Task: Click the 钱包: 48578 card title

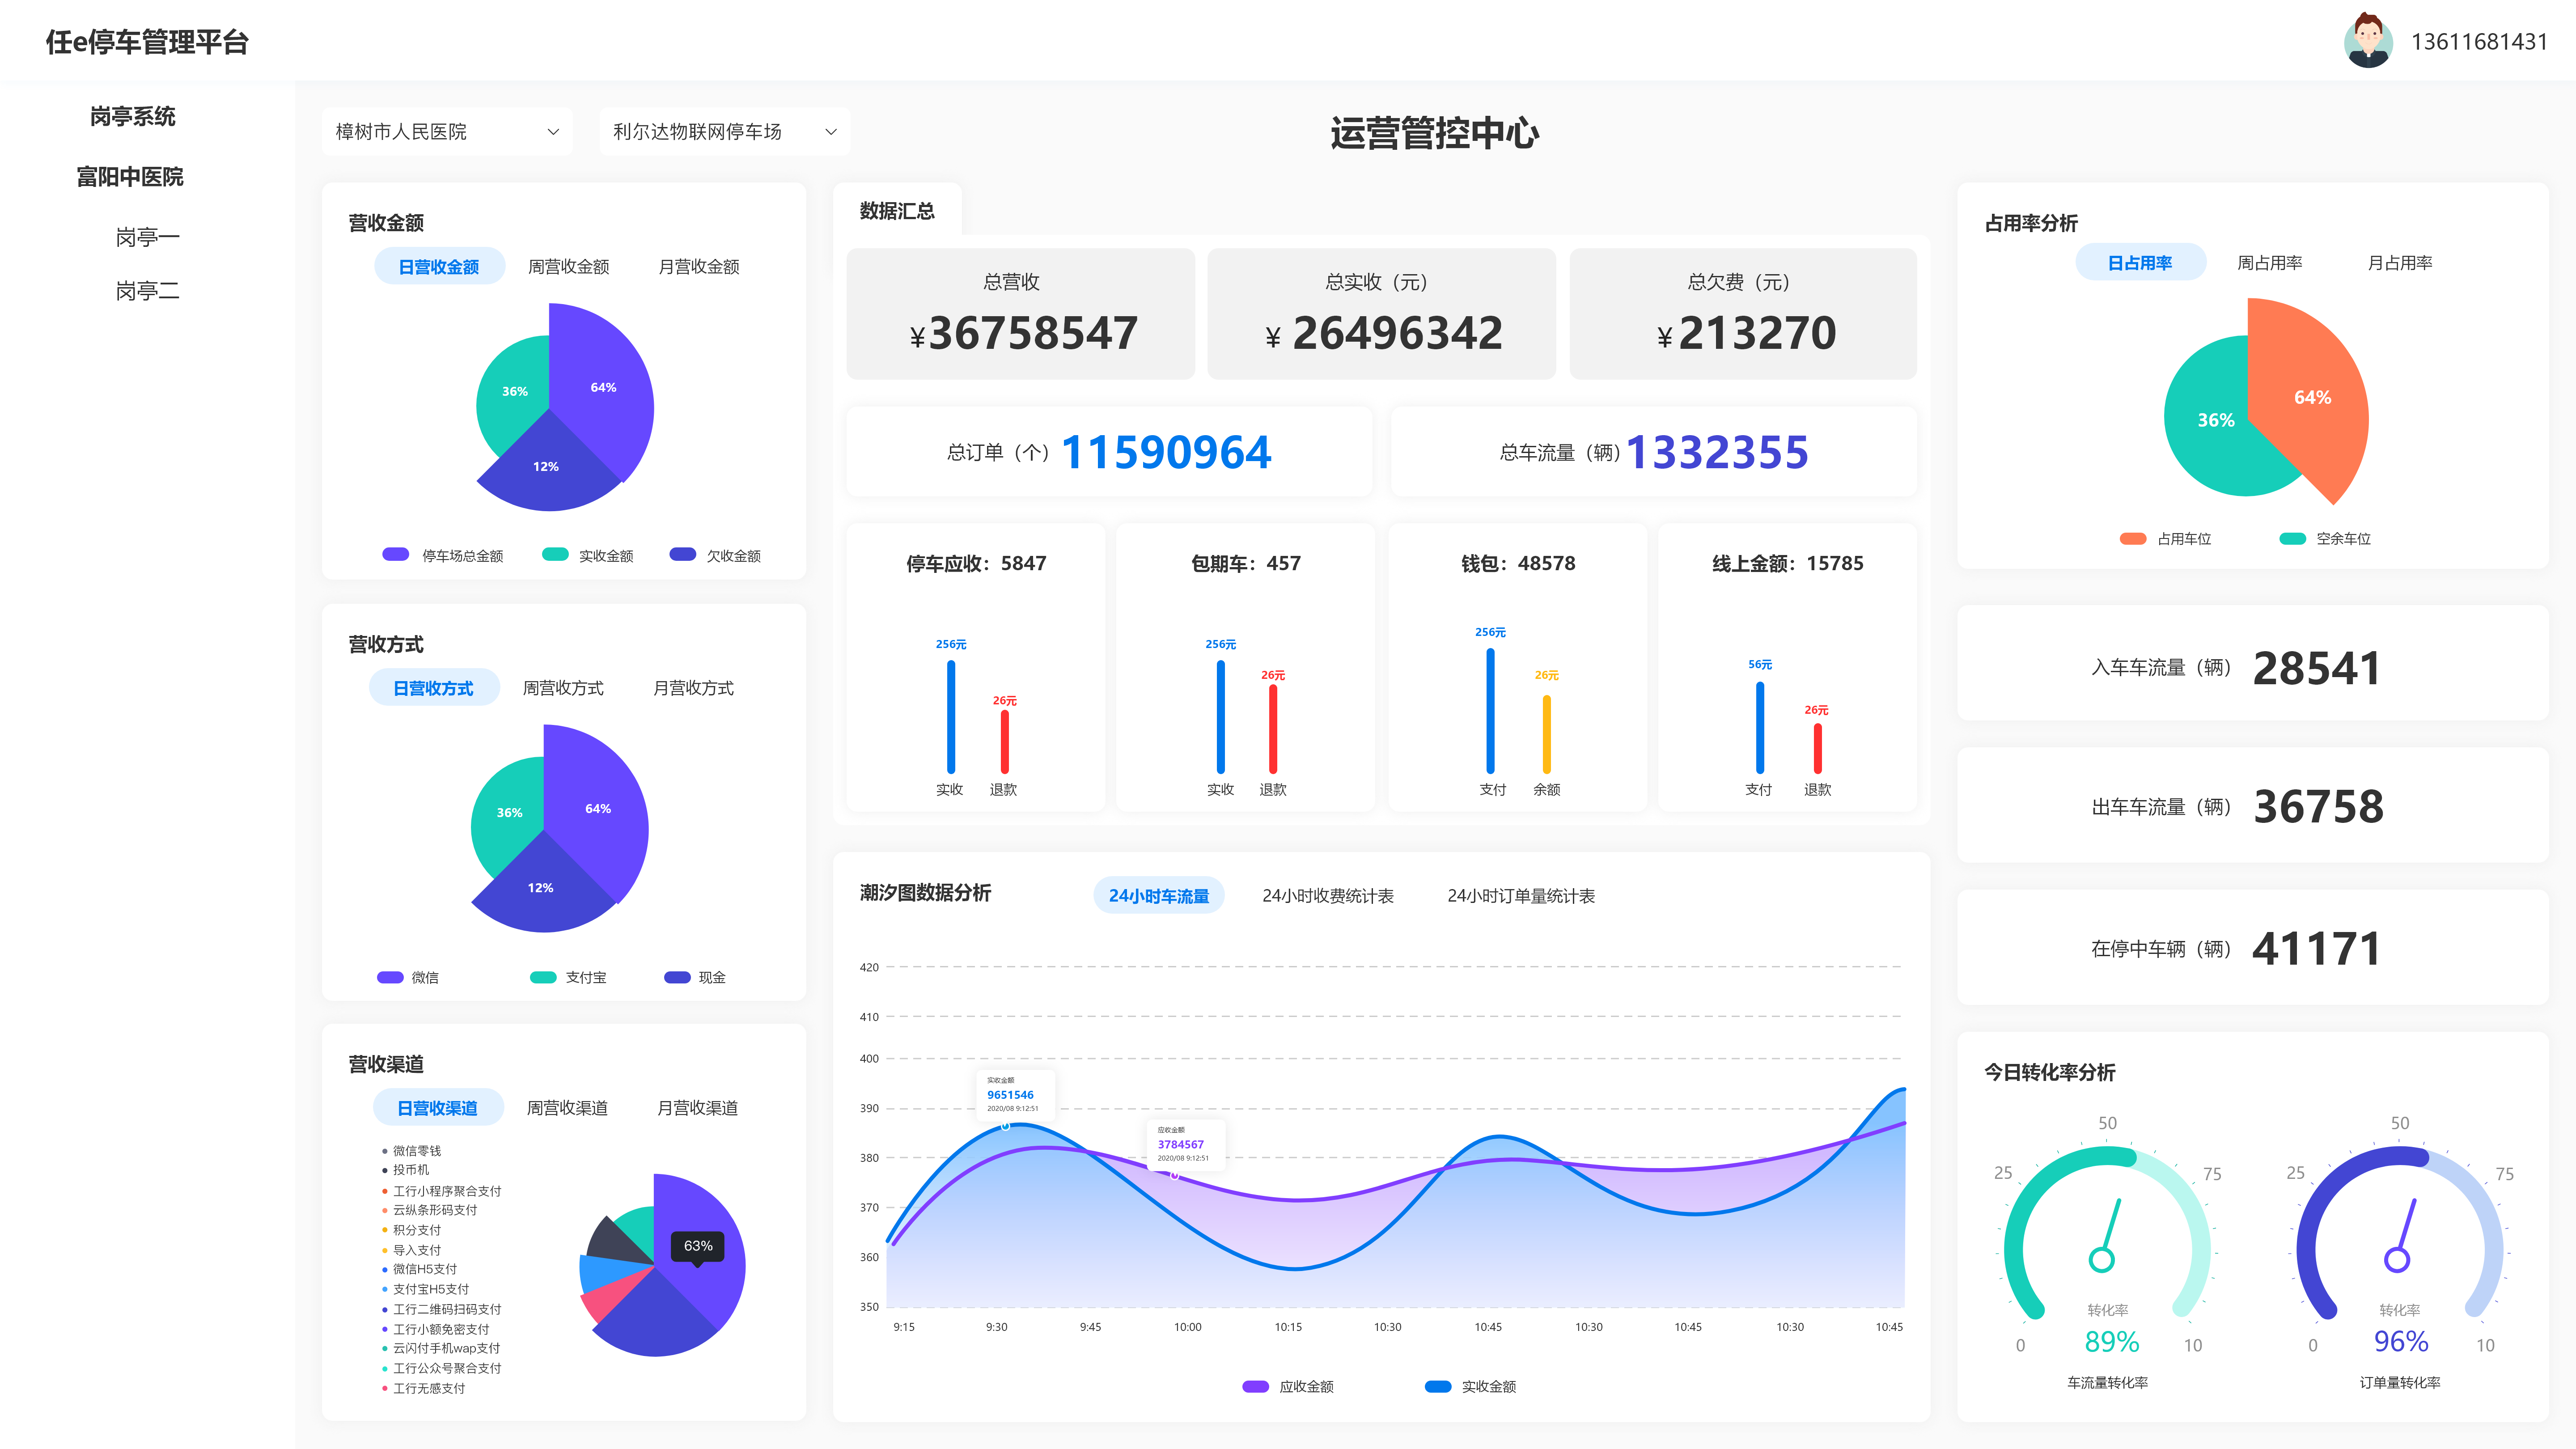Action: 1518,564
